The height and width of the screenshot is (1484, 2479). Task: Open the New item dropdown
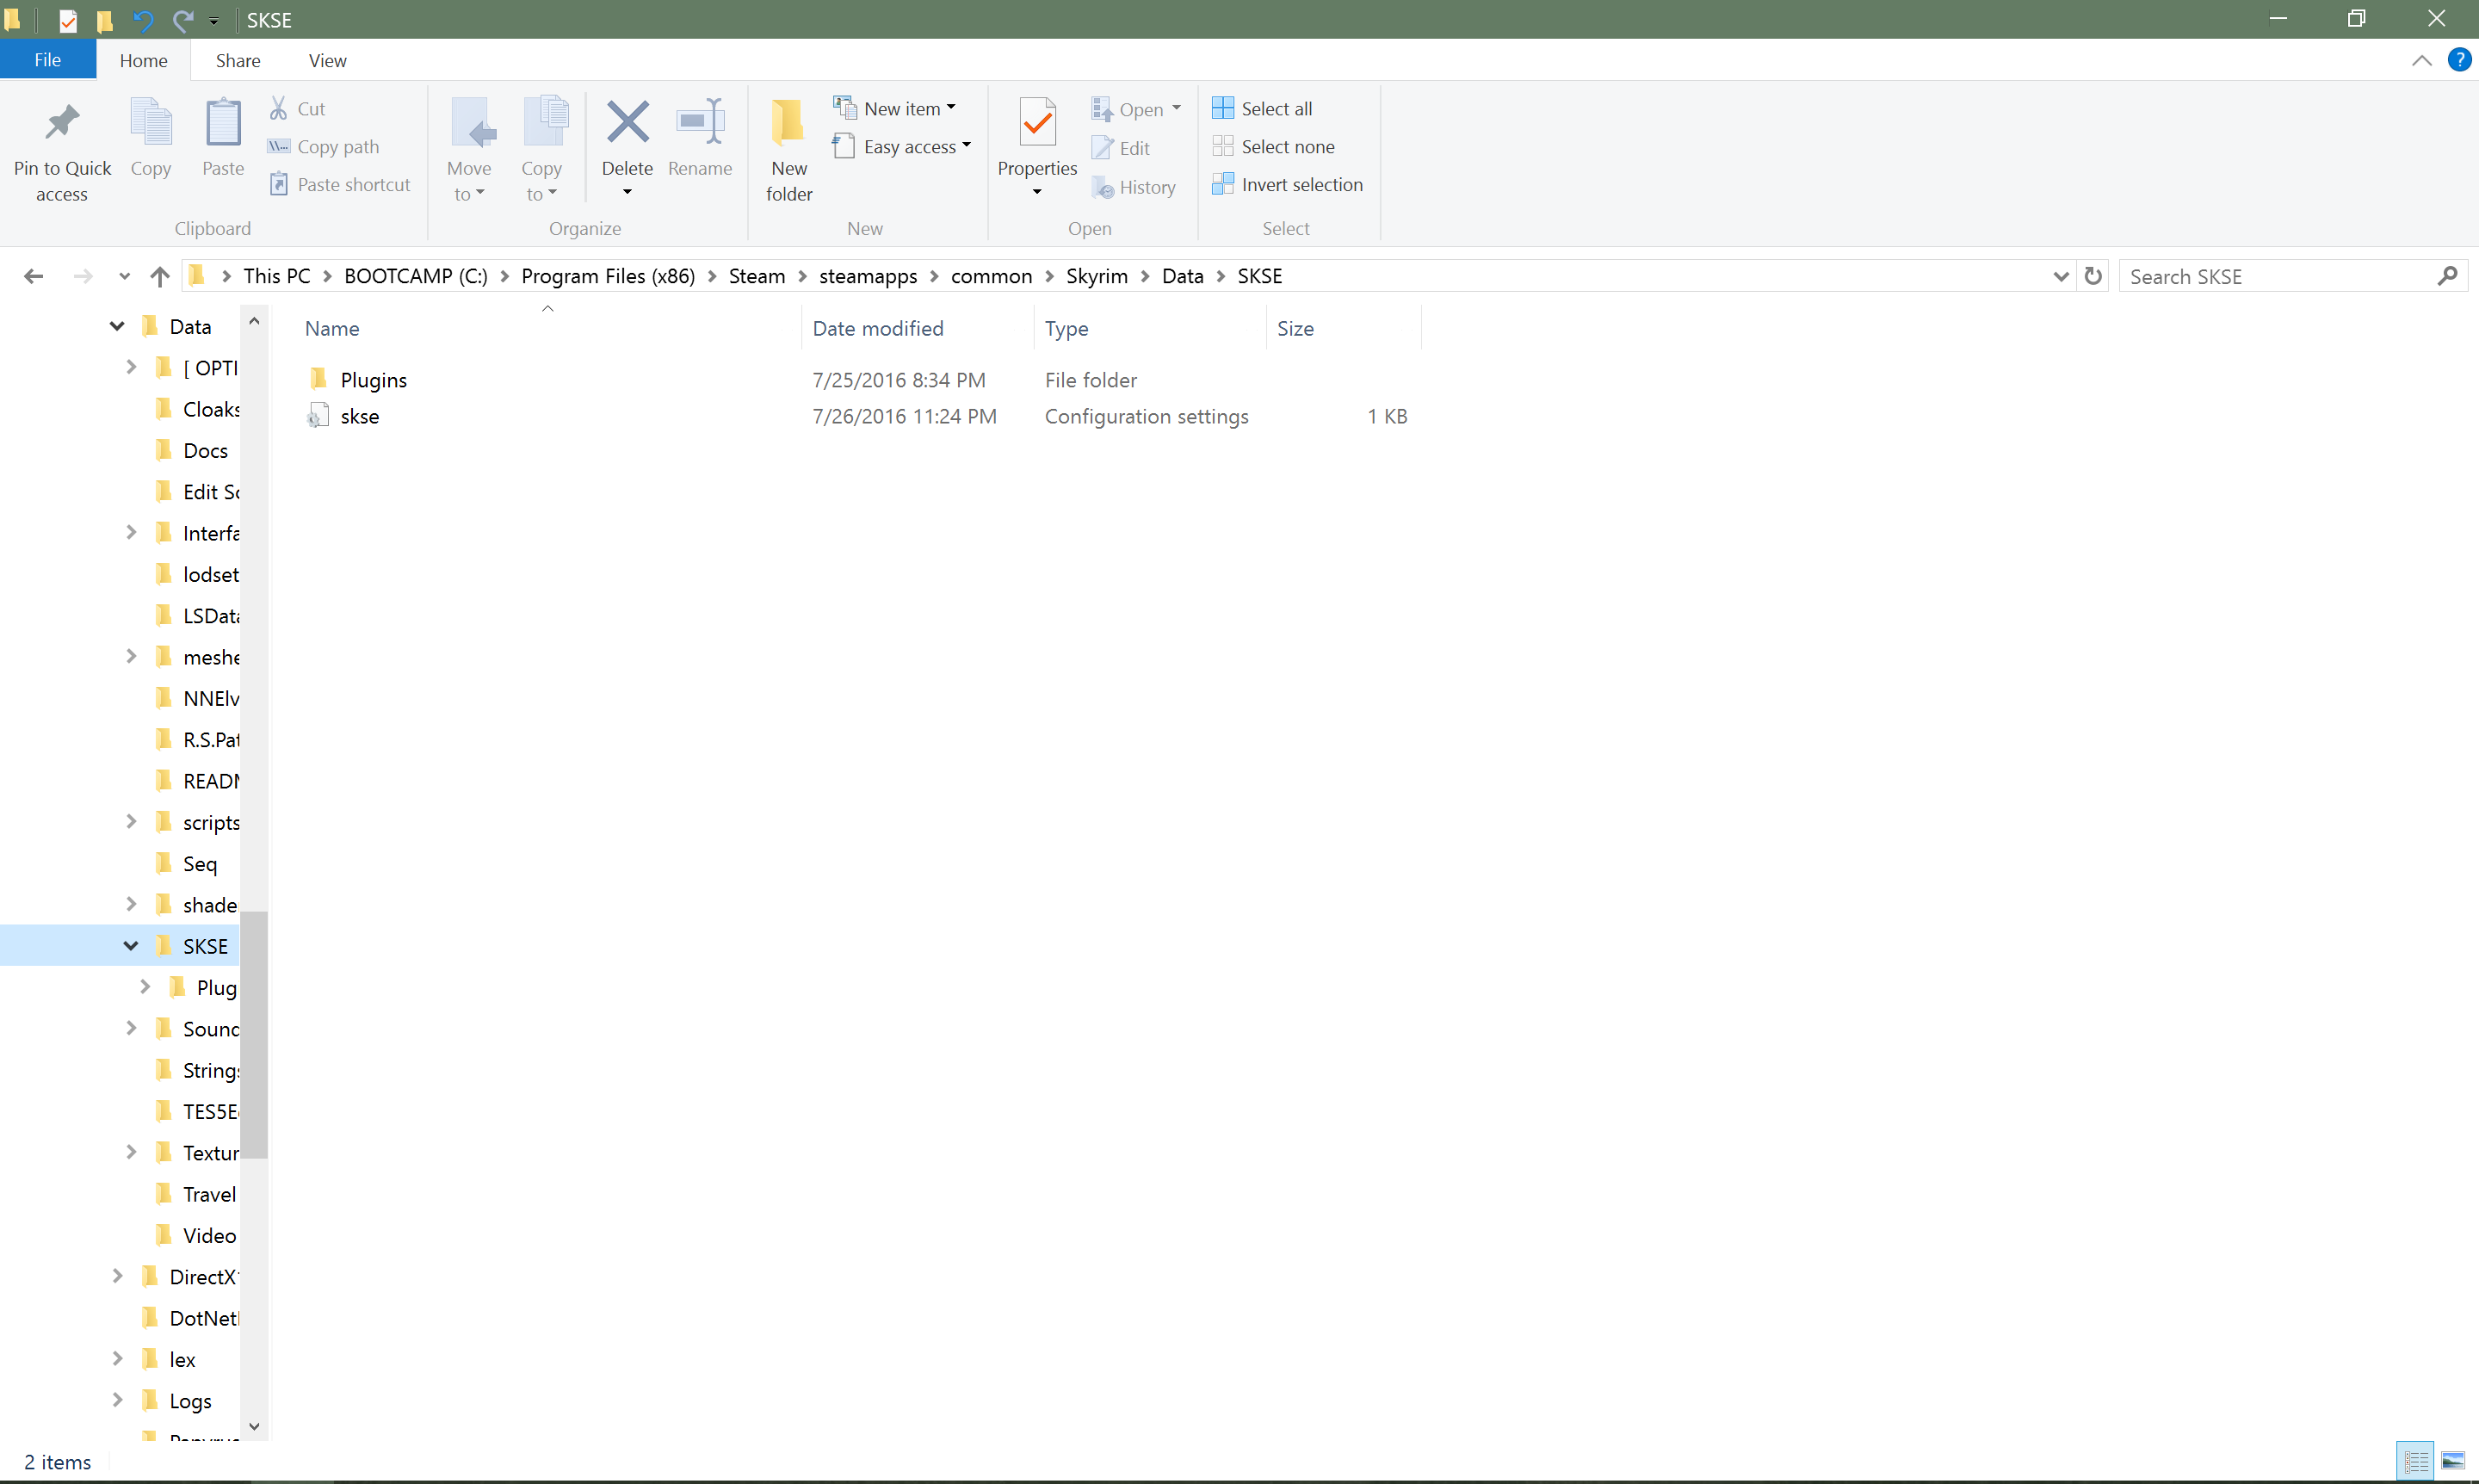click(x=895, y=108)
